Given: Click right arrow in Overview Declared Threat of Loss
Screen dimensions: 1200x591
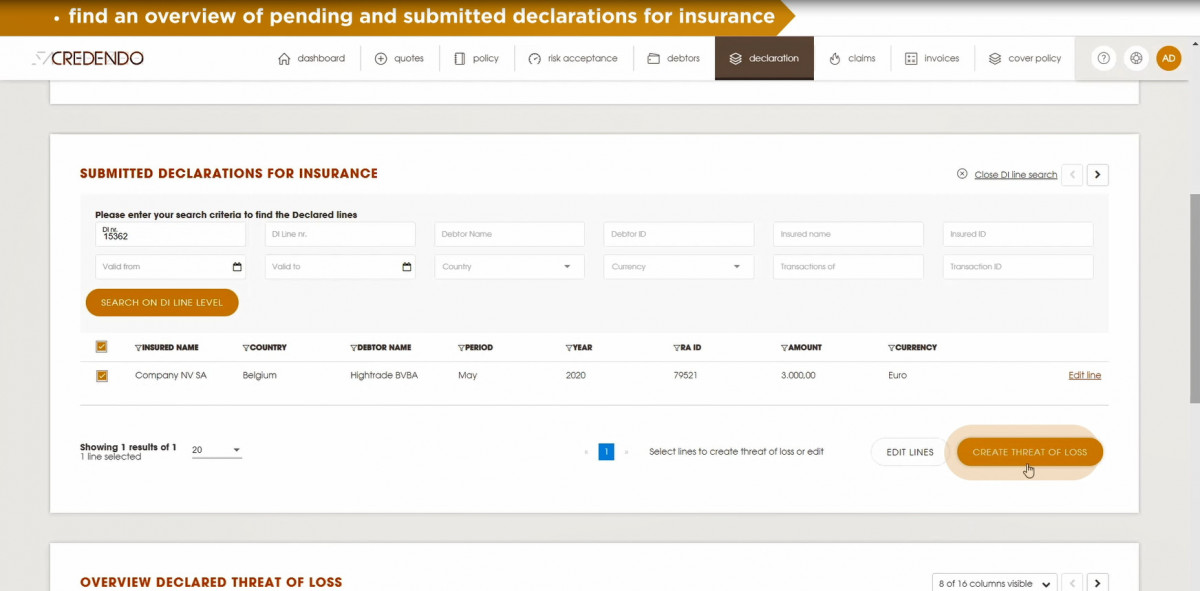Looking at the screenshot, I should pyautogui.click(x=1098, y=583).
